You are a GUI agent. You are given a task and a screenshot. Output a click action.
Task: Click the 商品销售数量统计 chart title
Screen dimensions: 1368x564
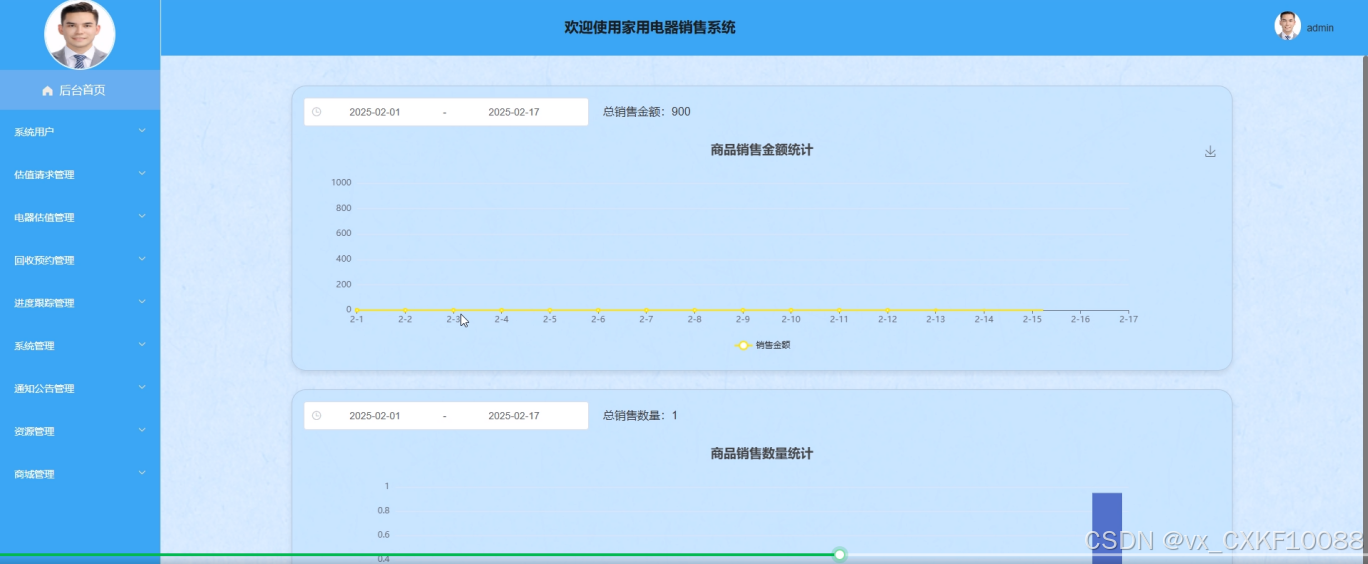tap(762, 454)
